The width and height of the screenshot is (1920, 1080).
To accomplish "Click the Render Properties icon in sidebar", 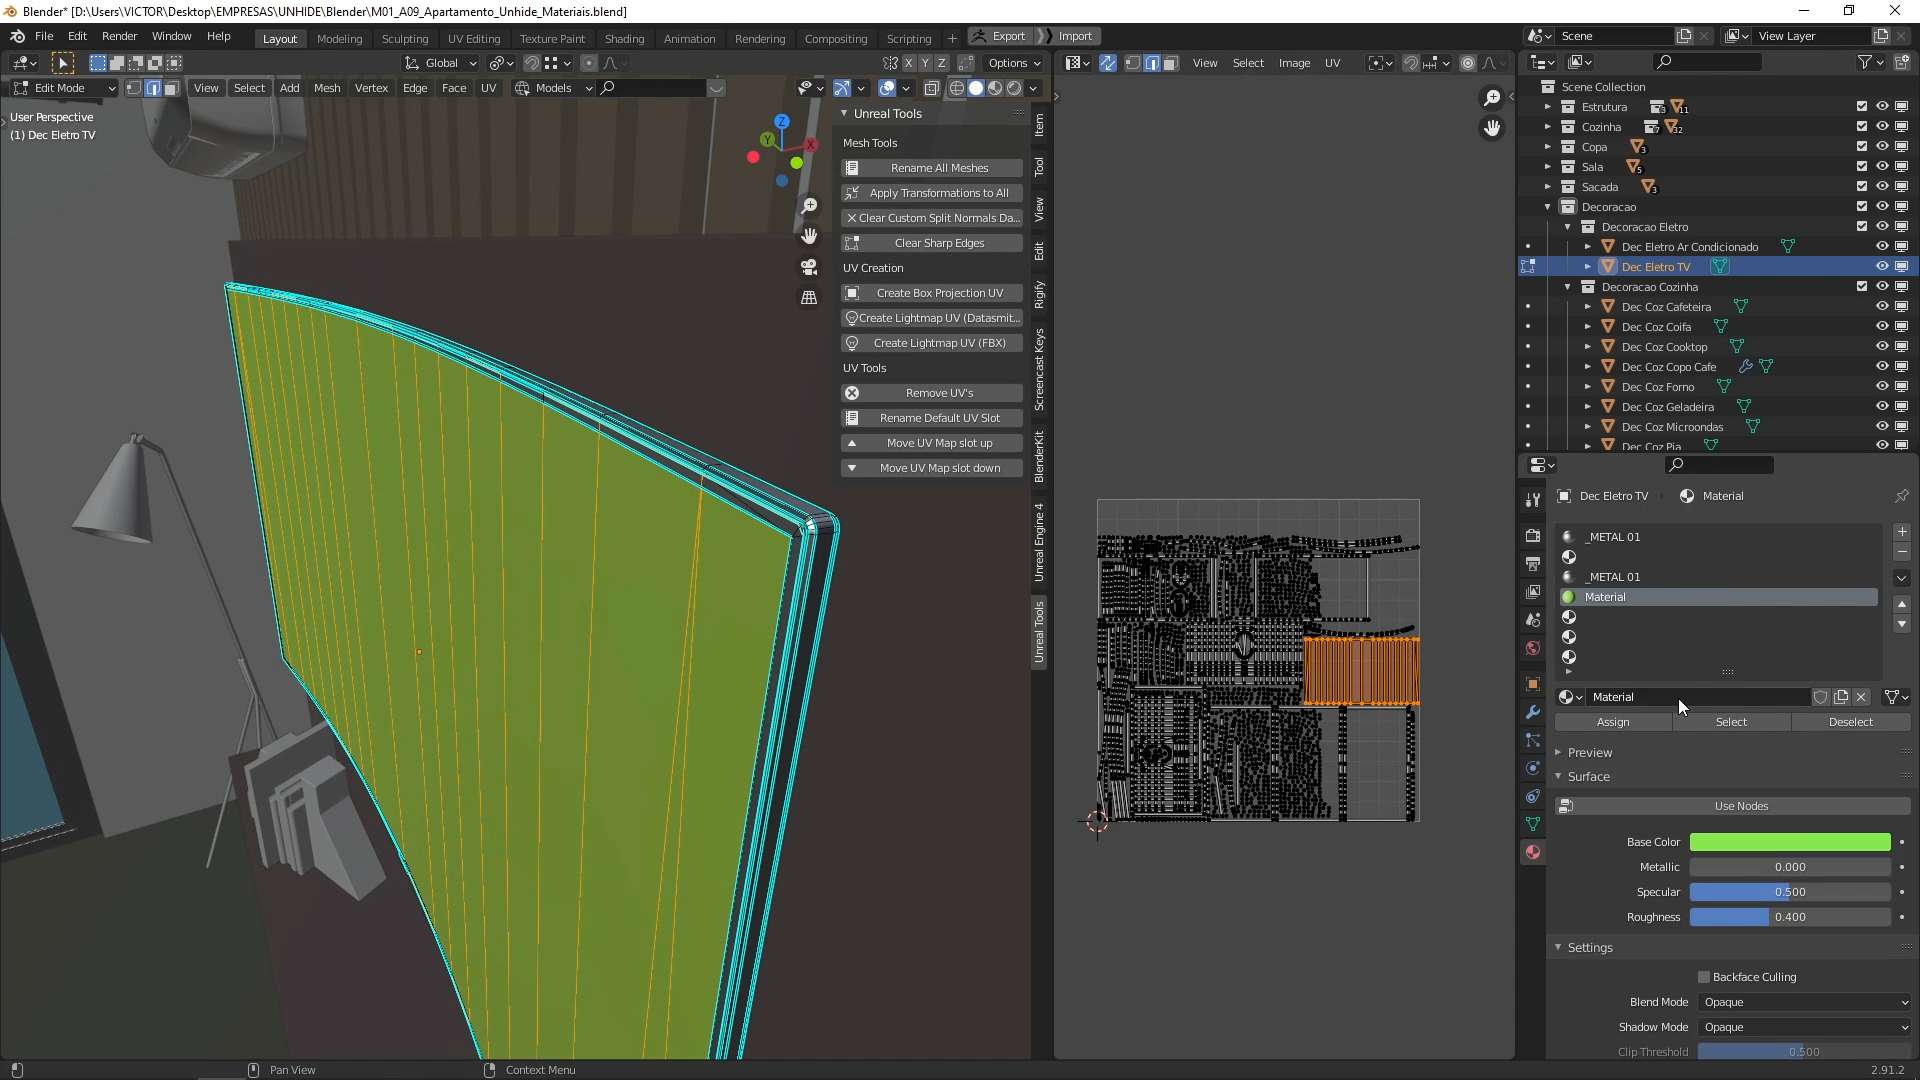I will click(x=1532, y=534).
